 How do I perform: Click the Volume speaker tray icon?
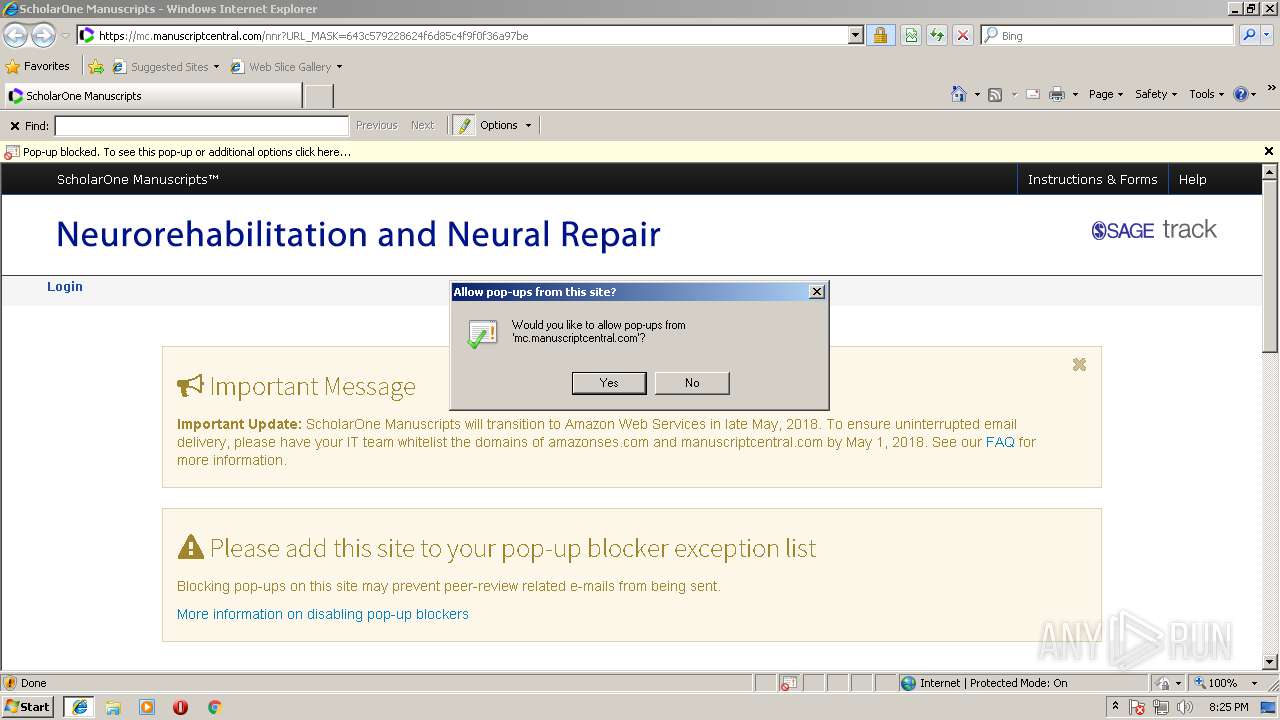point(1185,707)
